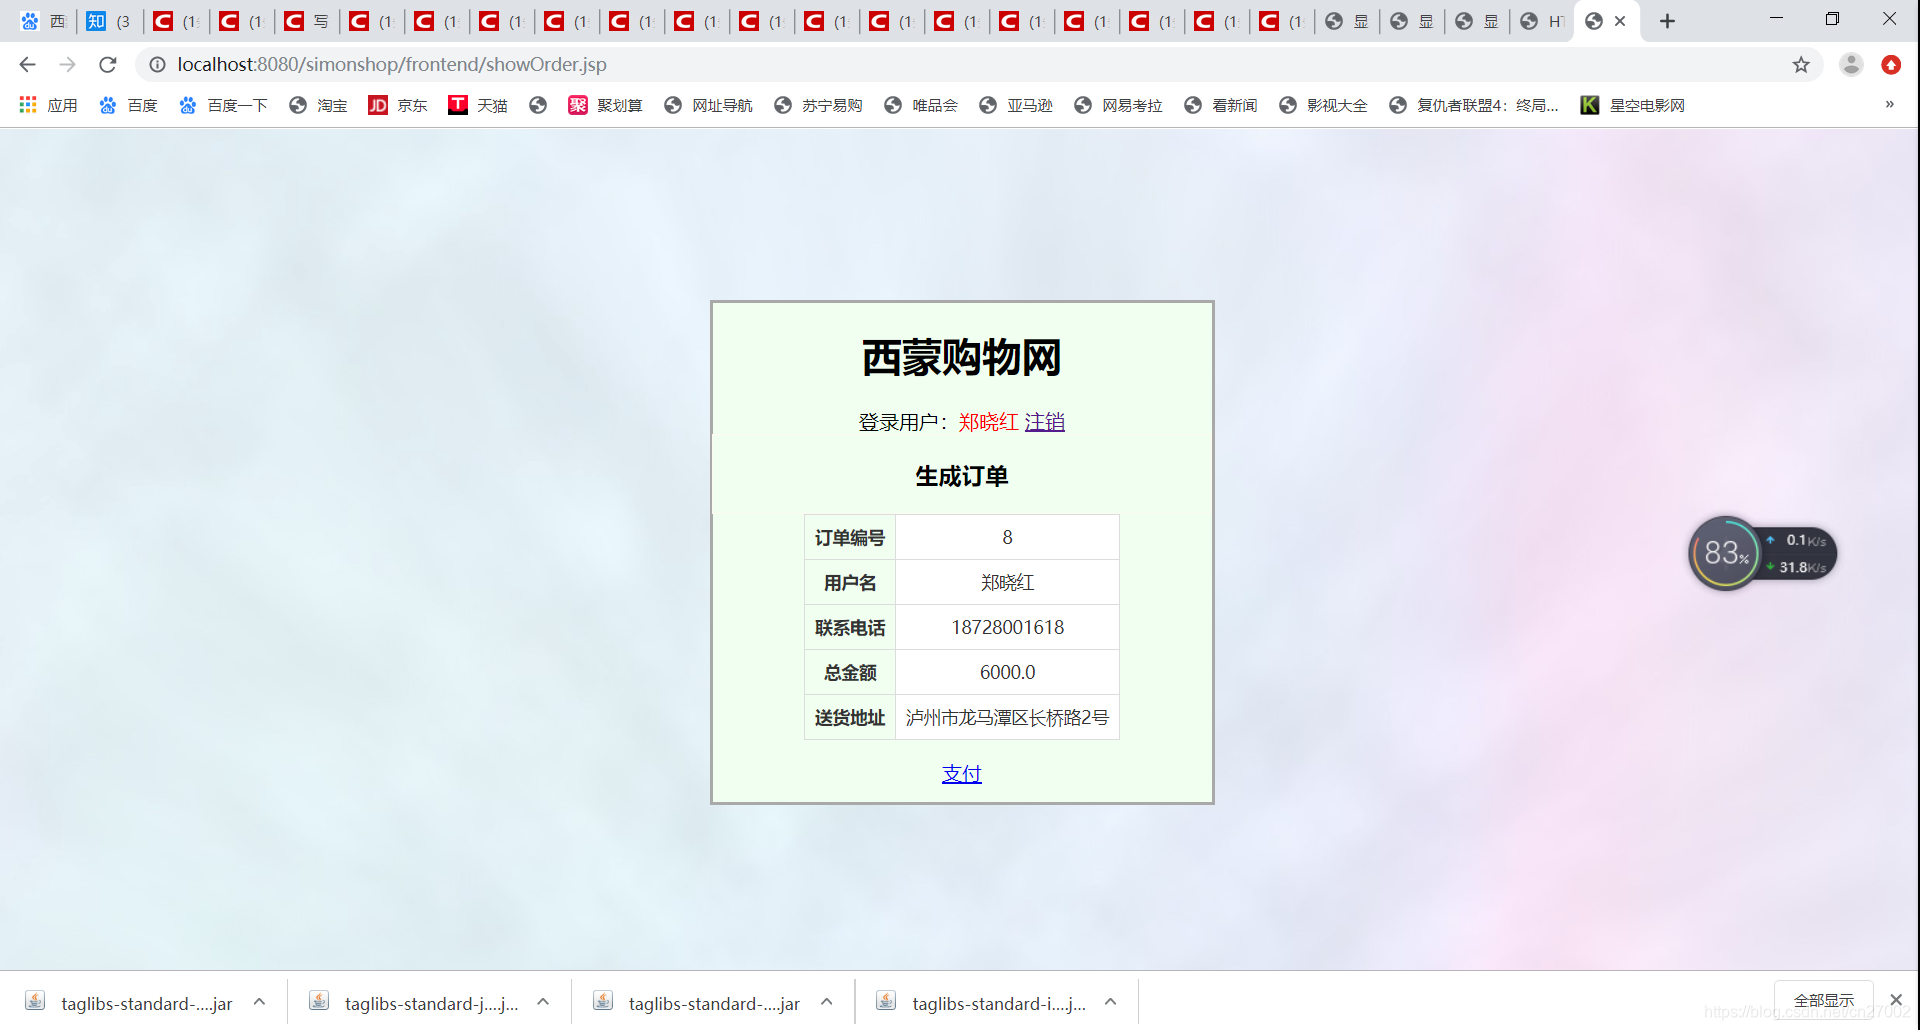Open the 聚划算 bookmark

click(x=605, y=105)
